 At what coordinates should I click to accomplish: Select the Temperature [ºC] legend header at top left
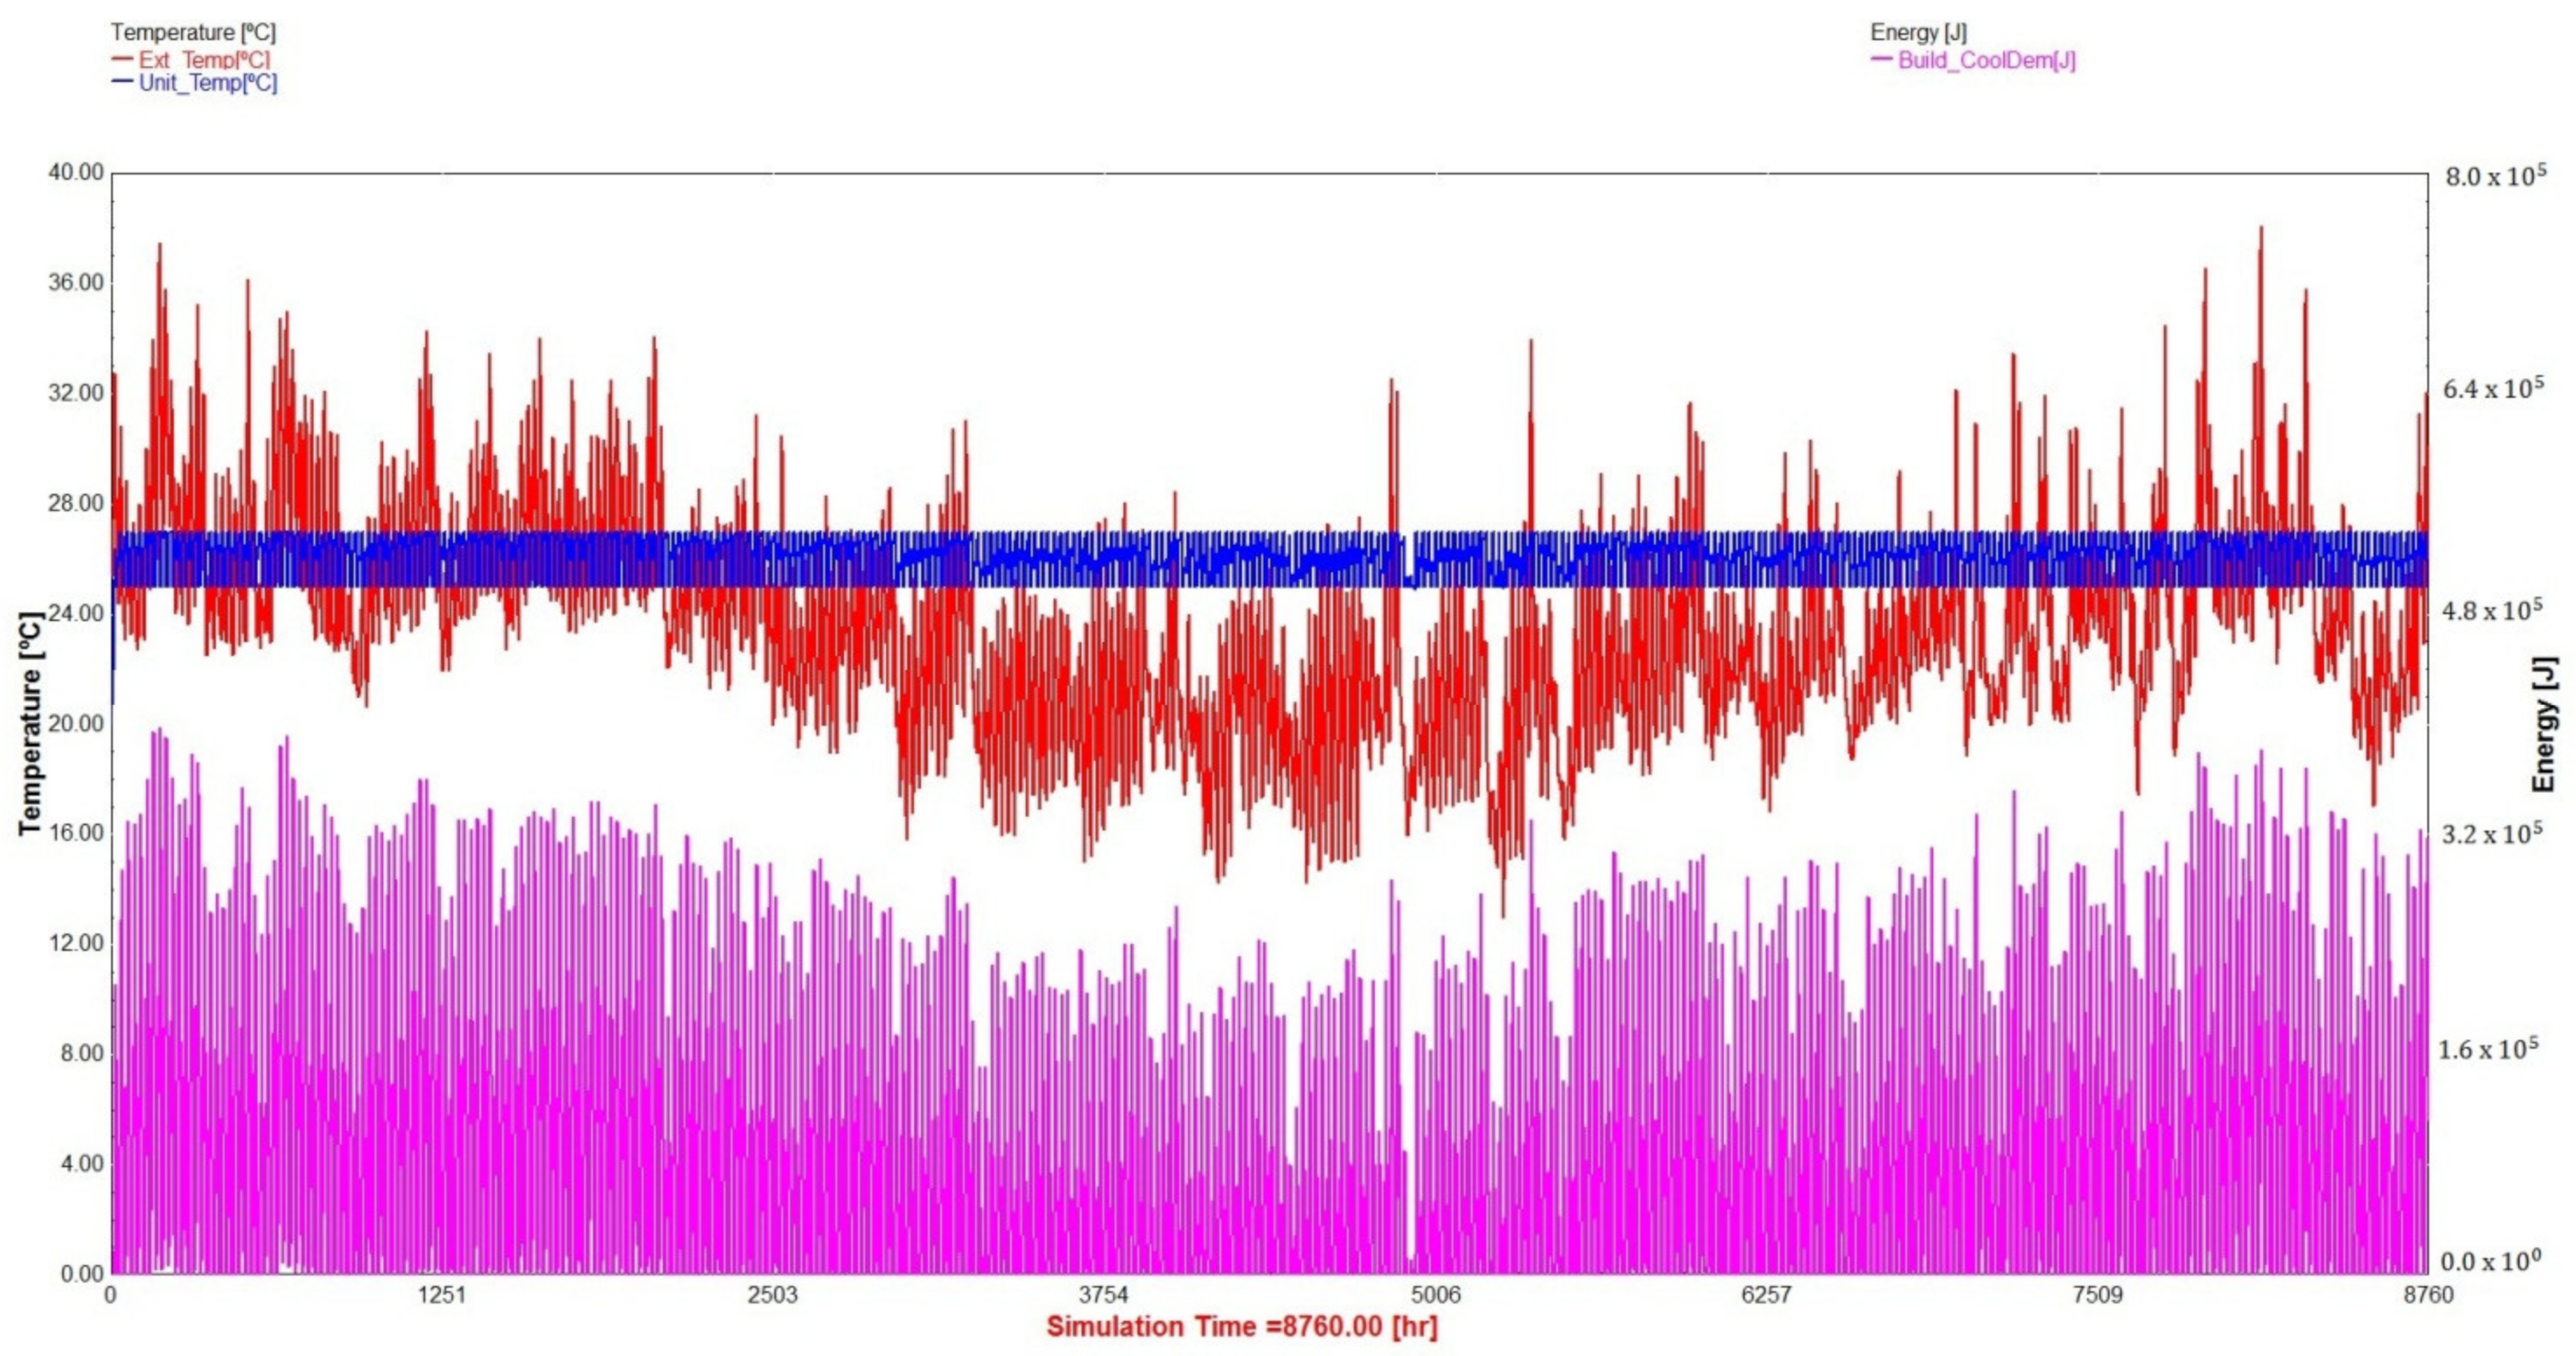193,33
